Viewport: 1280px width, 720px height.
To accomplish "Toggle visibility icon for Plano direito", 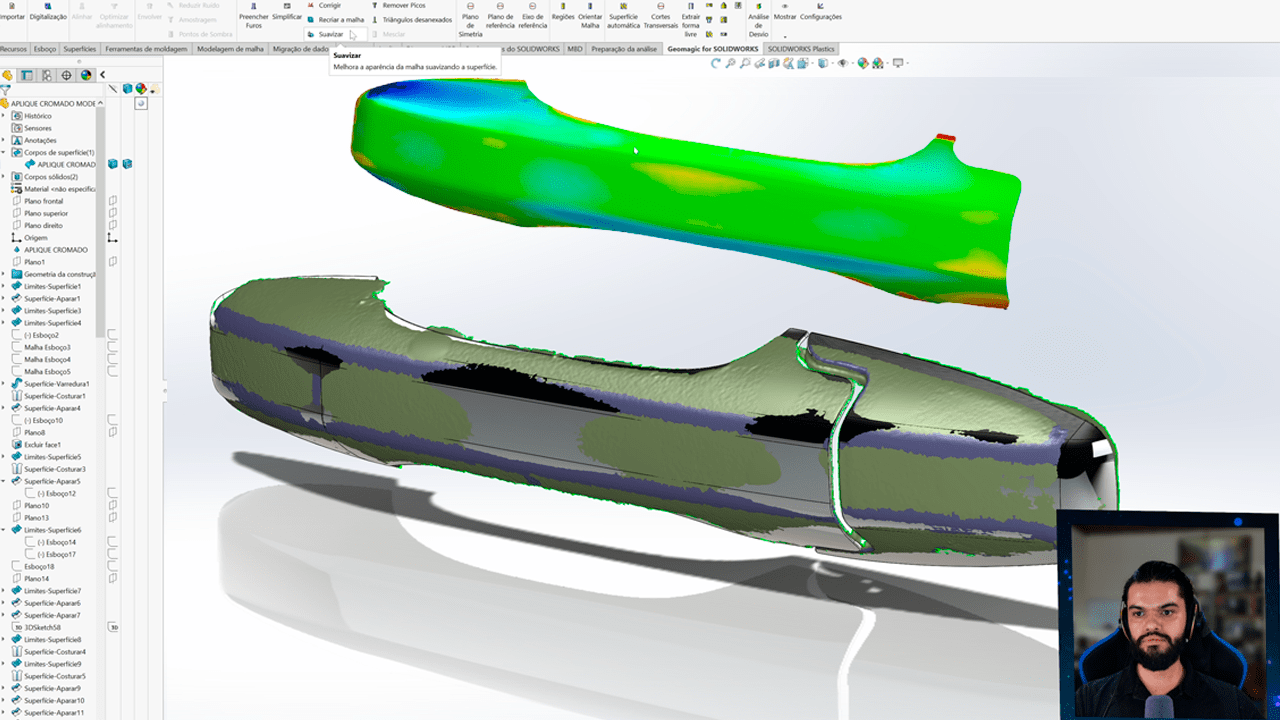I will coord(113,225).
